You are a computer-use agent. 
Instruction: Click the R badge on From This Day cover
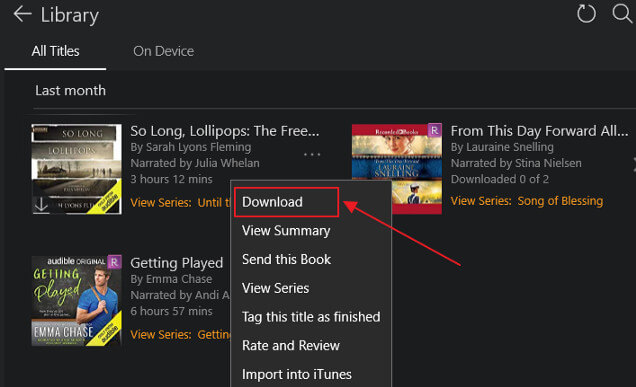click(x=435, y=131)
